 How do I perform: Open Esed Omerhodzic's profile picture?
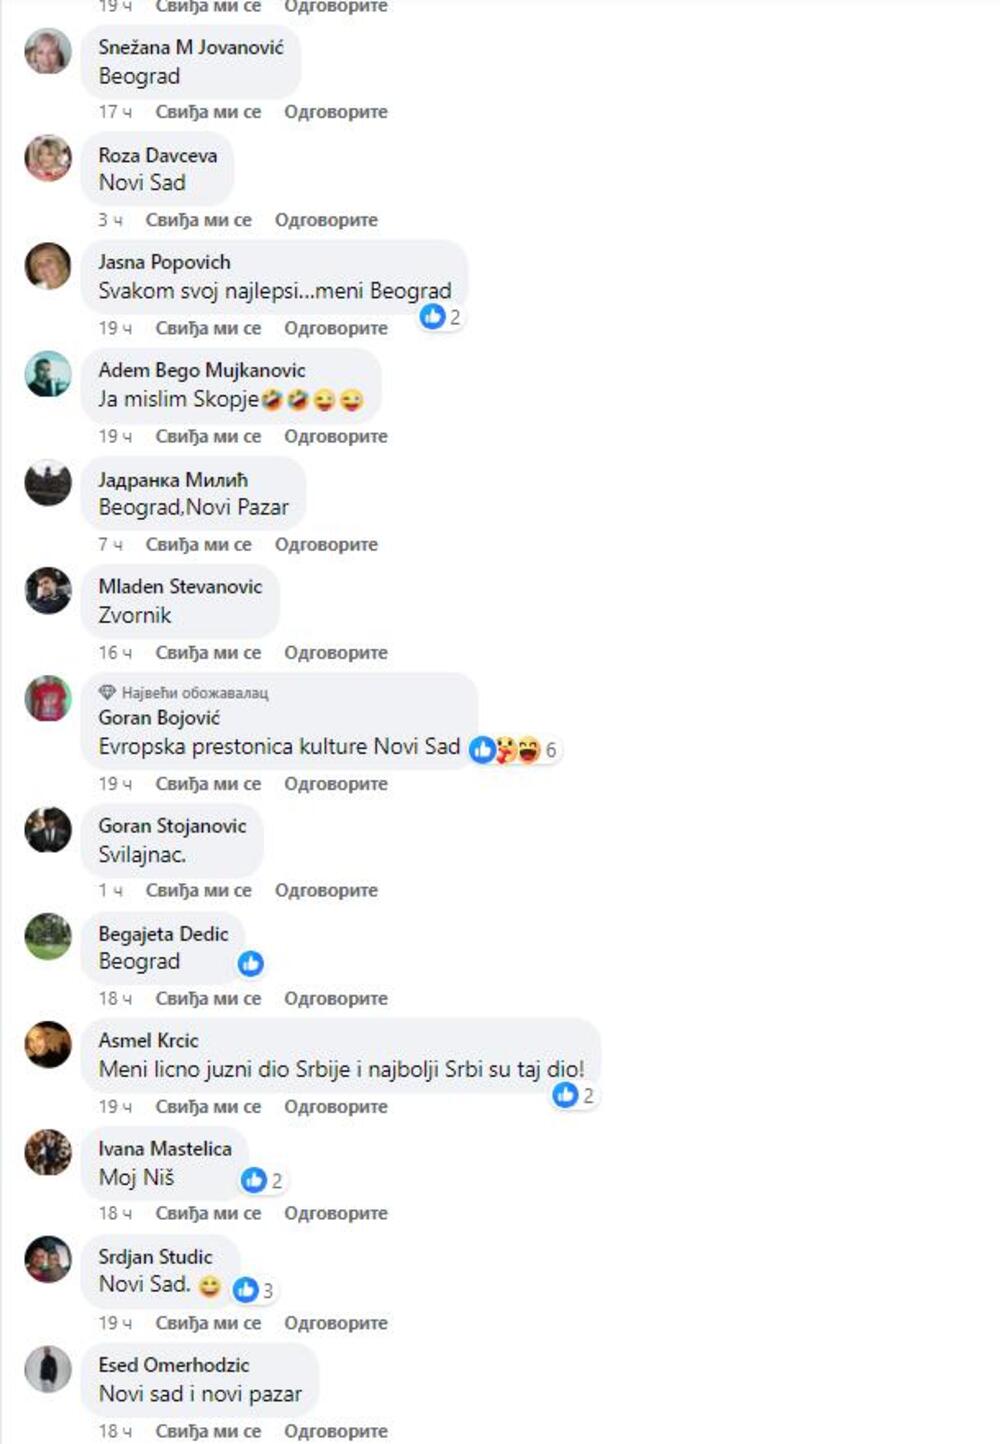coord(48,1369)
